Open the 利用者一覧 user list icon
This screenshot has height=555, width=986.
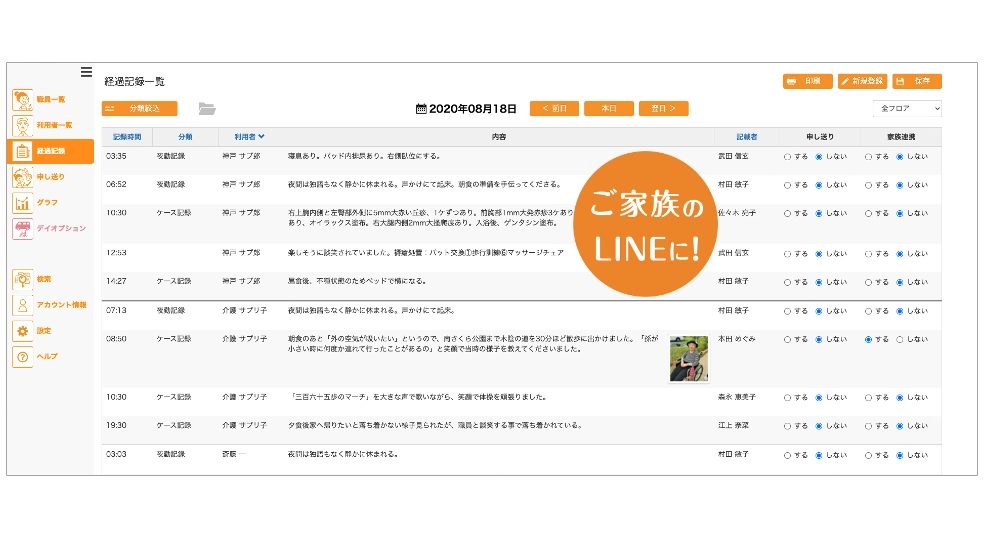22,125
